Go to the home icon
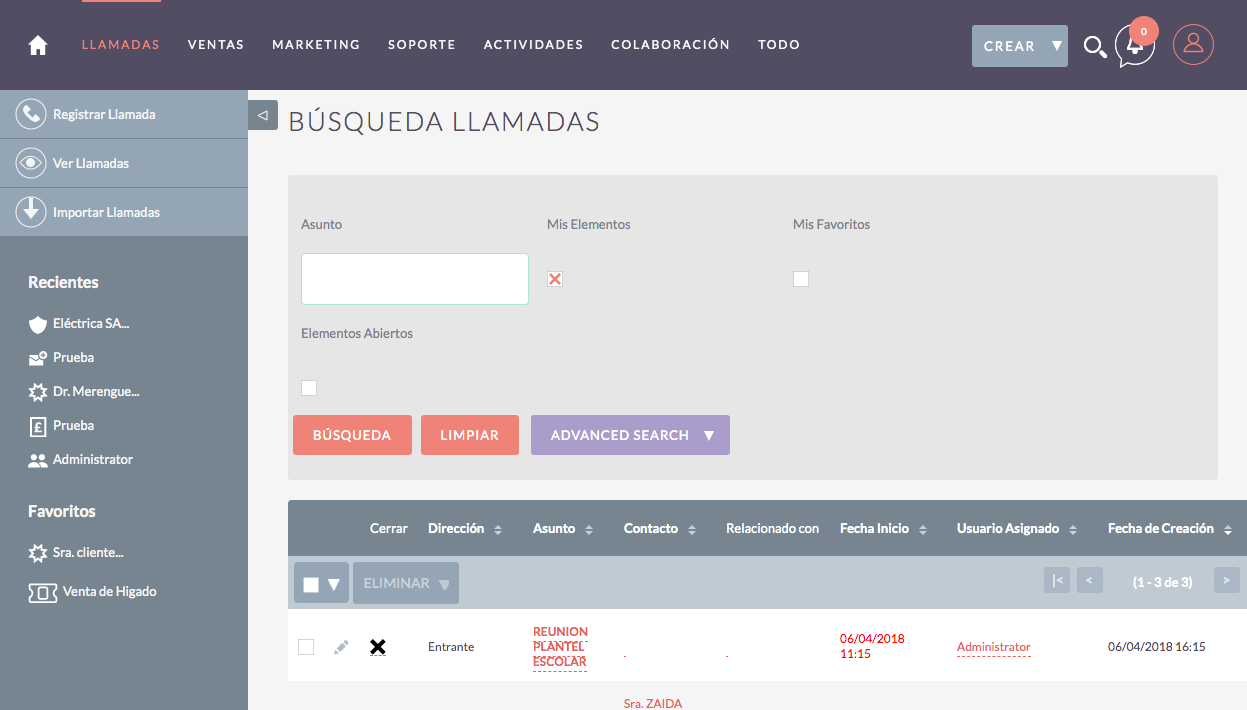 (x=38, y=45)
